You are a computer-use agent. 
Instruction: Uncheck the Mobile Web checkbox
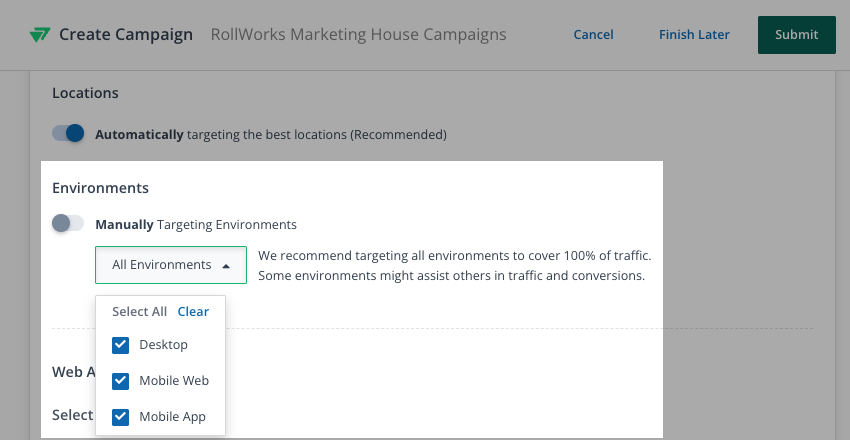[120, 381]
